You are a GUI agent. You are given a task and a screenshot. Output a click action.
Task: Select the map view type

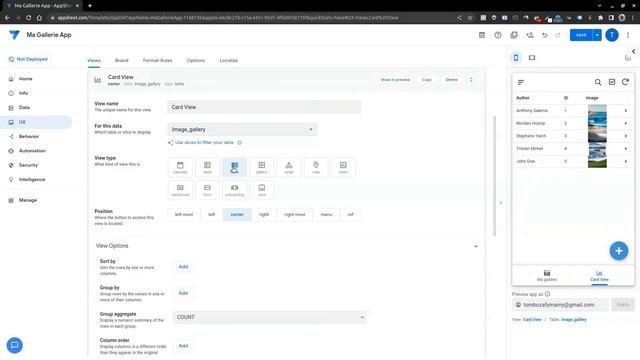(316, 167)
